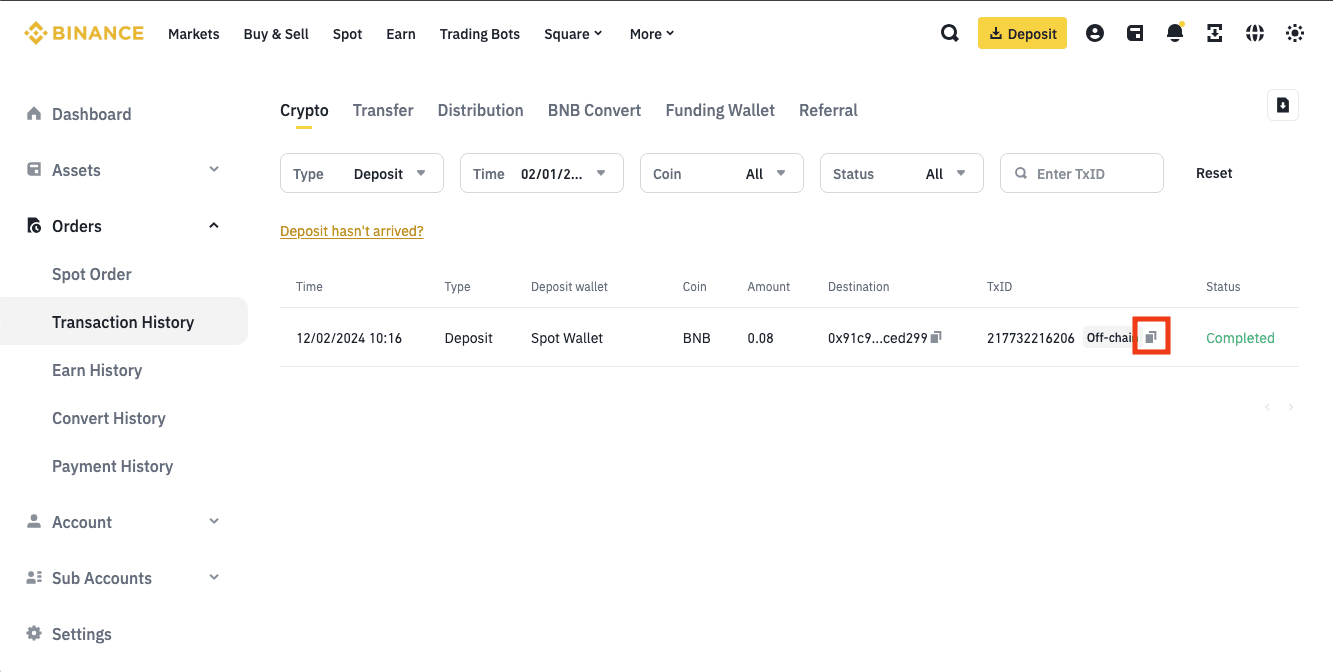Expand the Sub Accounts sidebar section
This screenshot has width=1333, height=672.
click(x=214, y=578)
